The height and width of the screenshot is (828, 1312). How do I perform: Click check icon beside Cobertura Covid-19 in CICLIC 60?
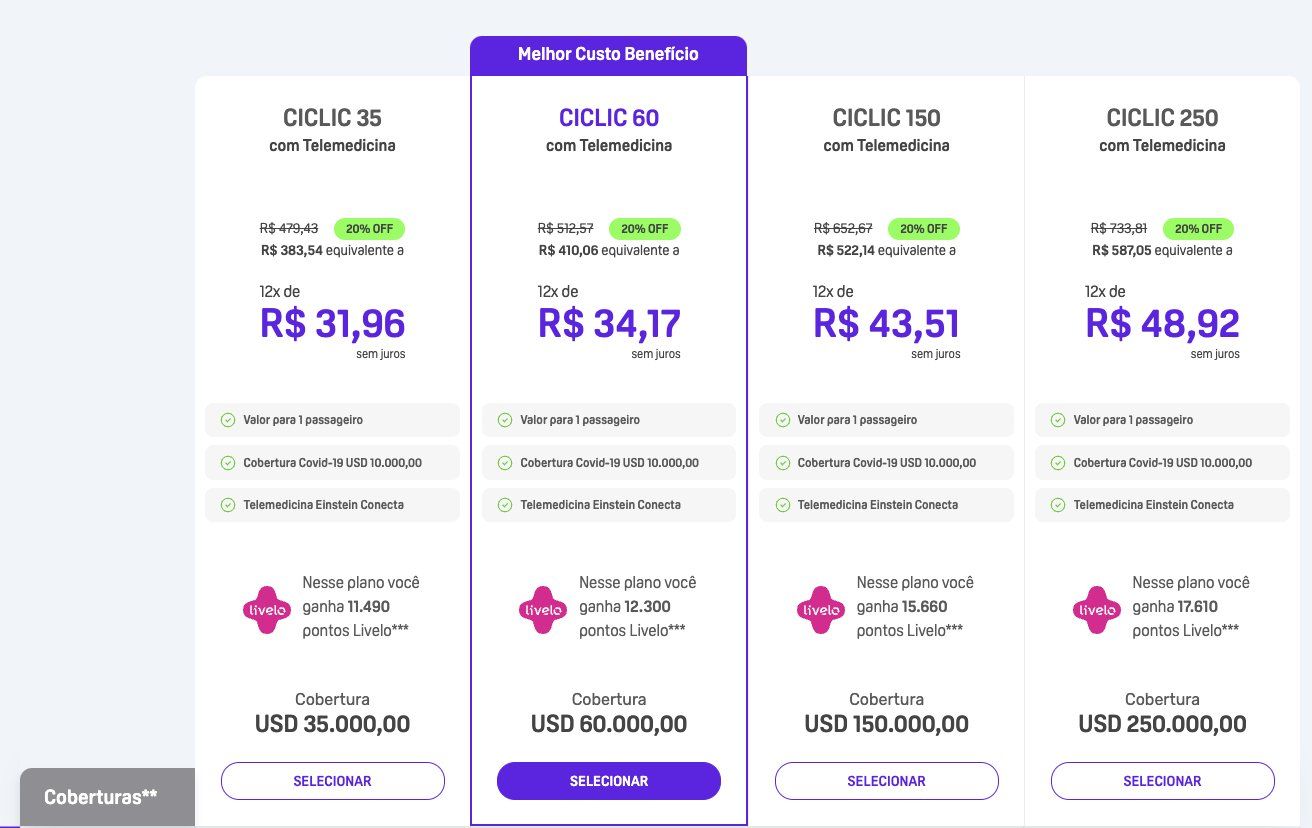(x=504, y=463)
